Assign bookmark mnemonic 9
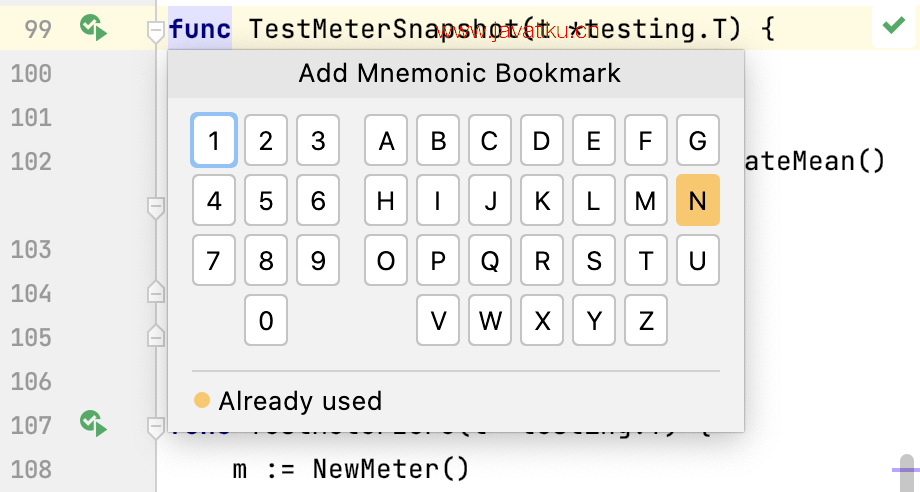The height and width of the screenshot is (492, 920). 318,260
